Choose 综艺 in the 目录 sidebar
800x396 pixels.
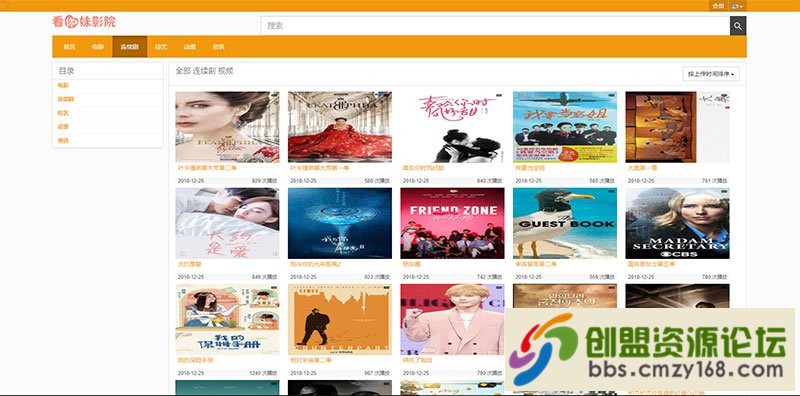click(63, 113)
